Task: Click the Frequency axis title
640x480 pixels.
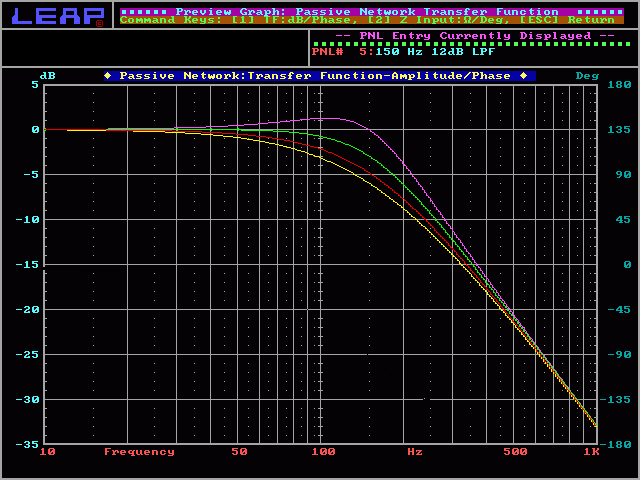Action: (x=139, y=452)
